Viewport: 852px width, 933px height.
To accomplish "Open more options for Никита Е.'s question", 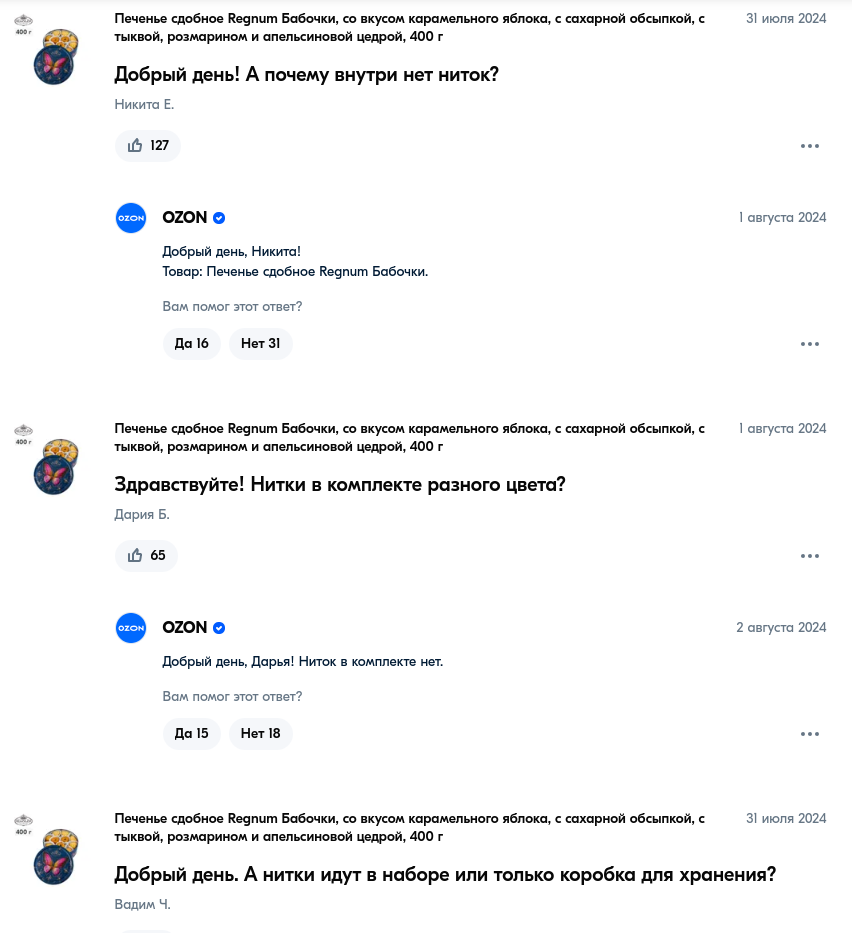I will click(x=810, y=146).
